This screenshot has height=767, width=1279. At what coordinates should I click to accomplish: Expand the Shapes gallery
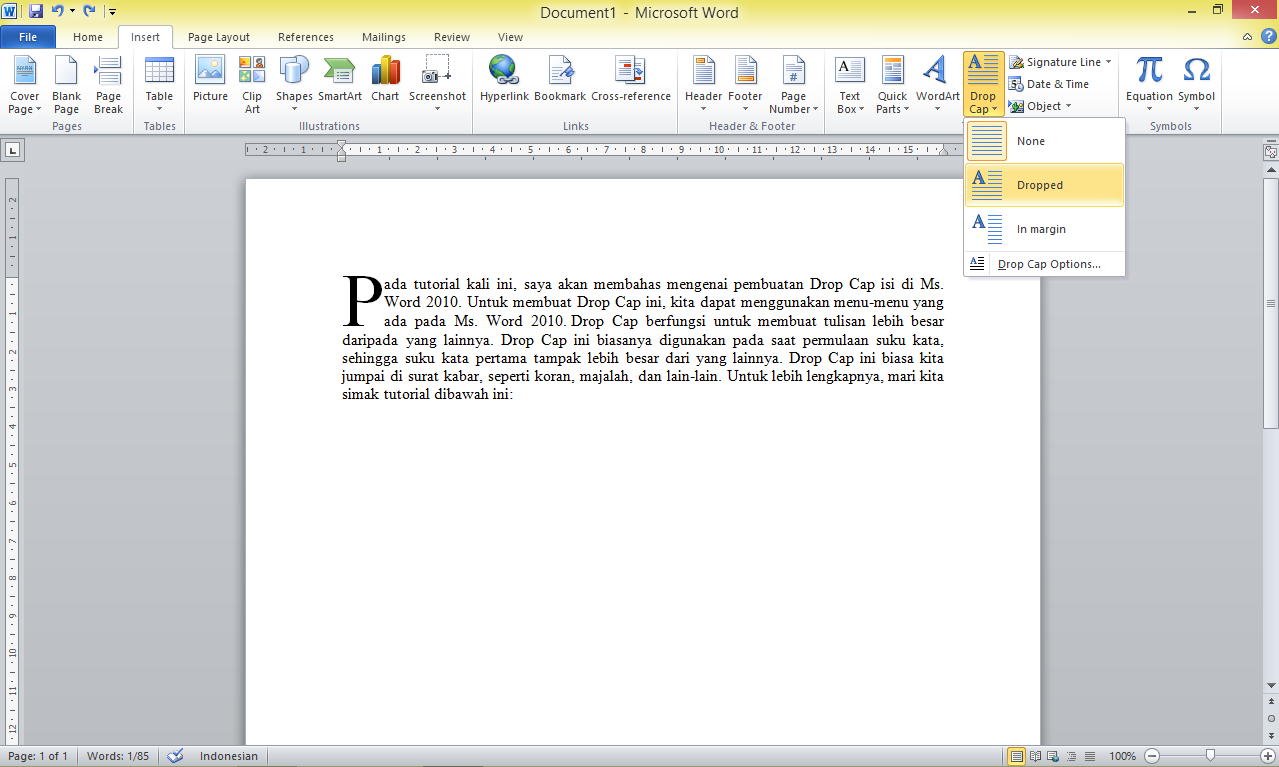click(294, 85)
